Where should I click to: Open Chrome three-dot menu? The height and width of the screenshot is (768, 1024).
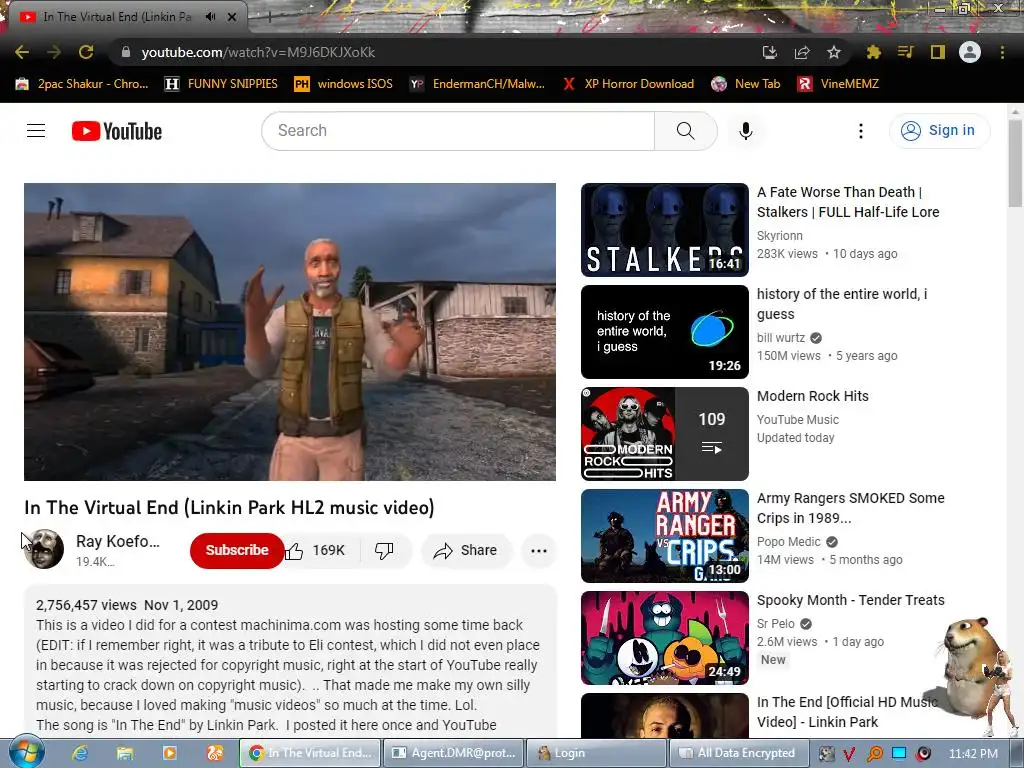coord(1002,52)
